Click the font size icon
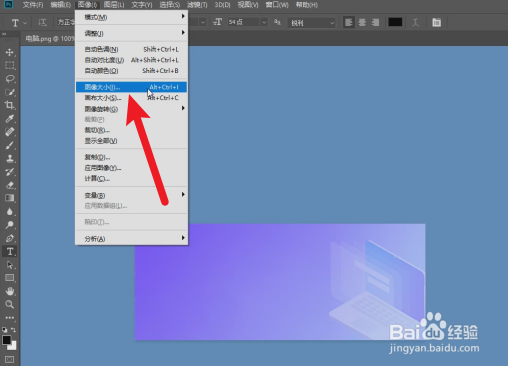 217,22
